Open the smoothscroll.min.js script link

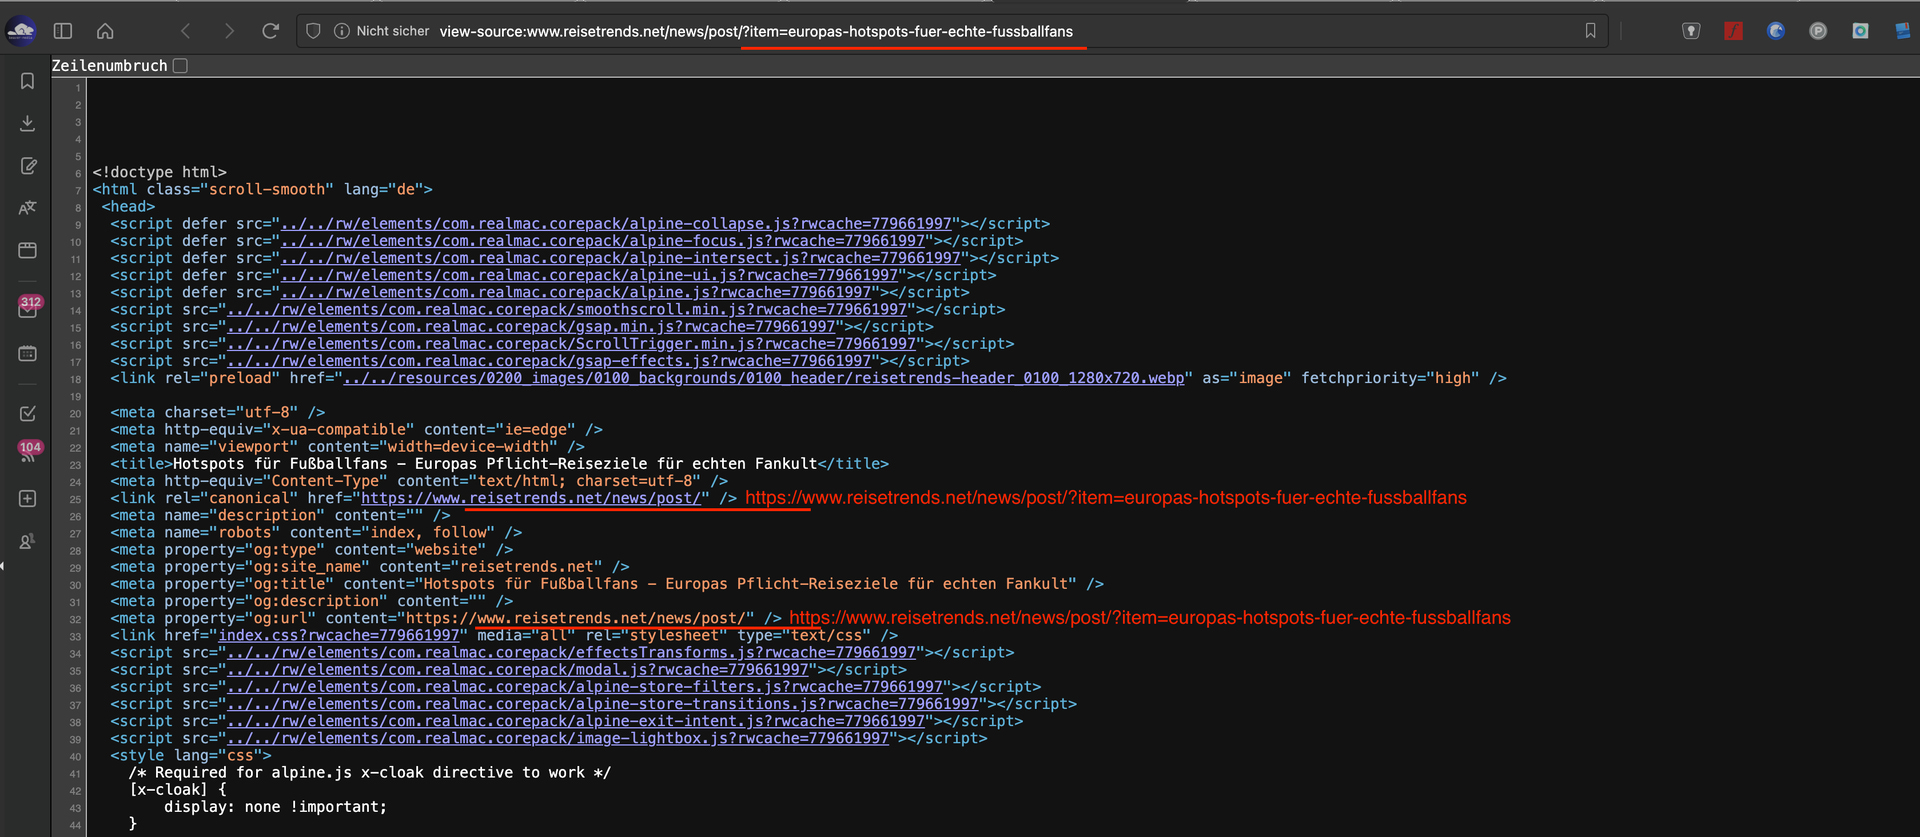(x=567, y=310)
